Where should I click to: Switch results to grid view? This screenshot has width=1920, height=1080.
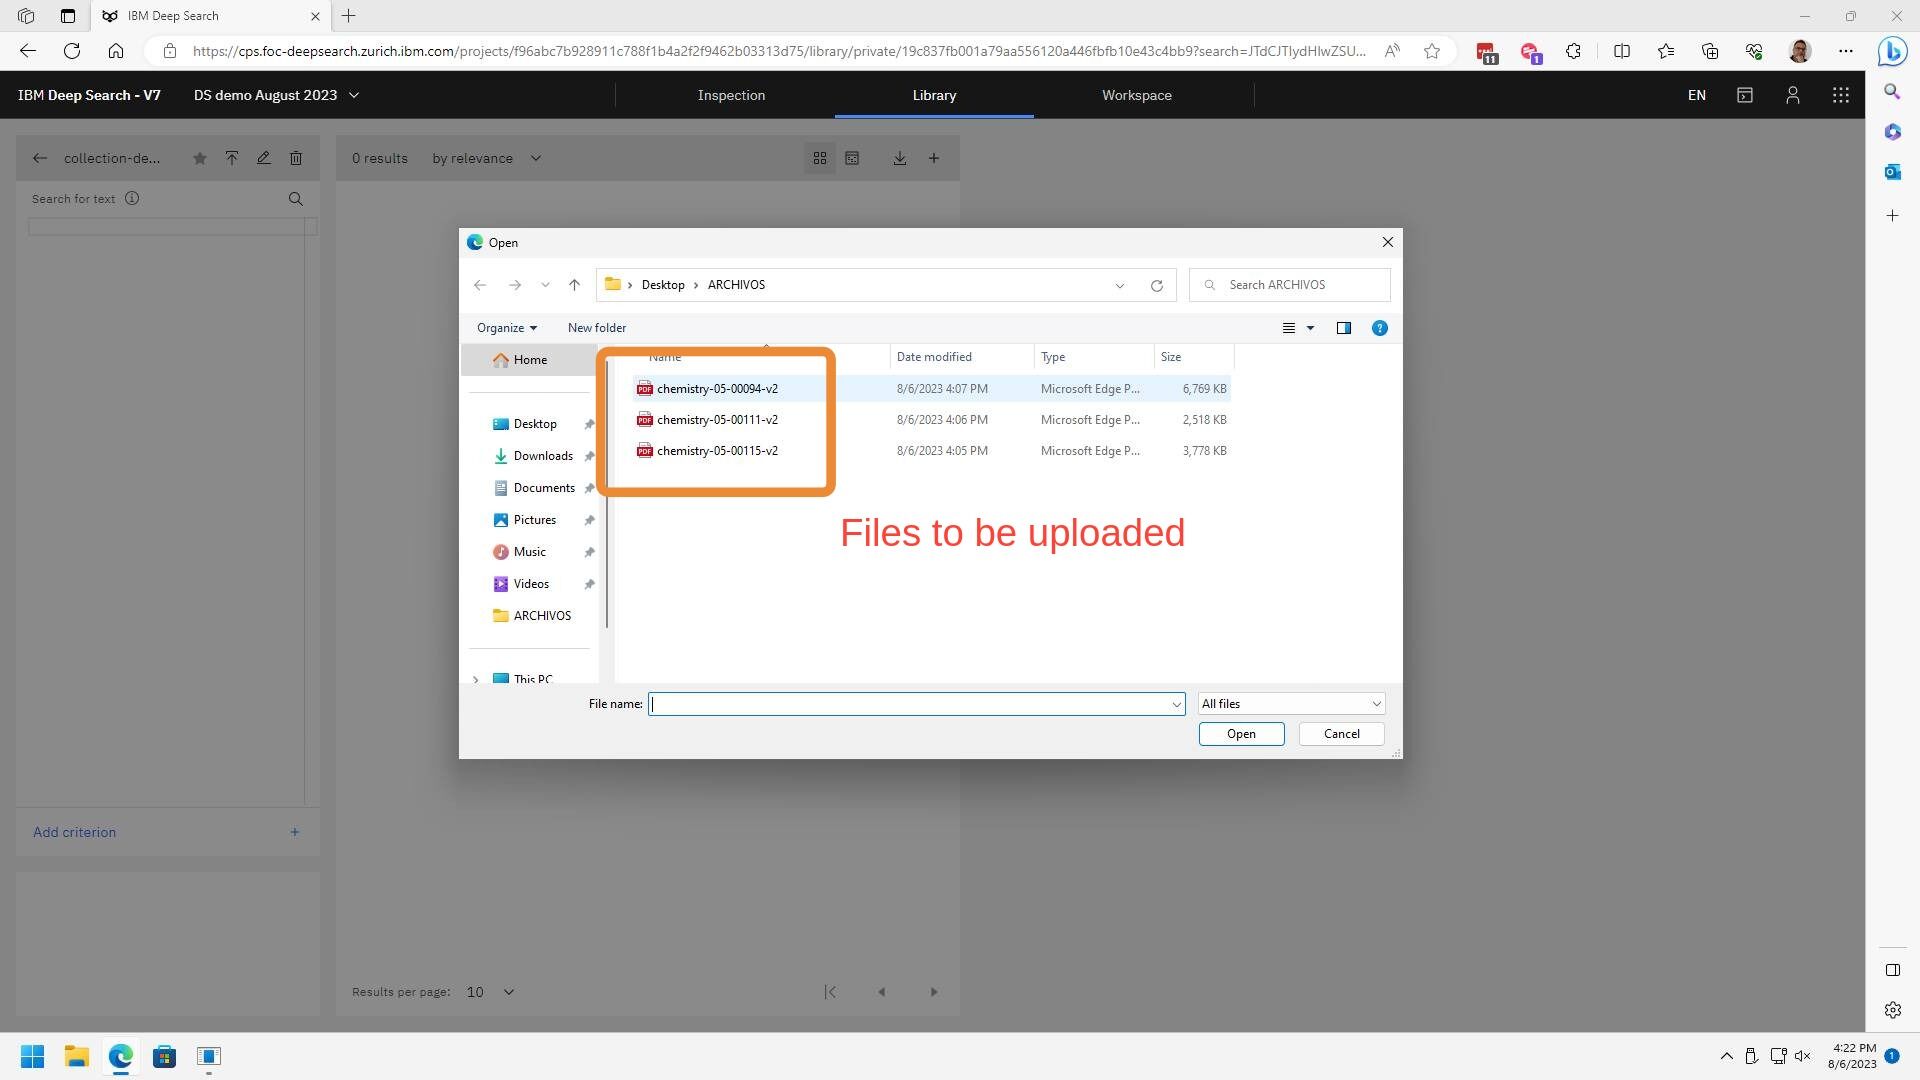pos(820,158)
